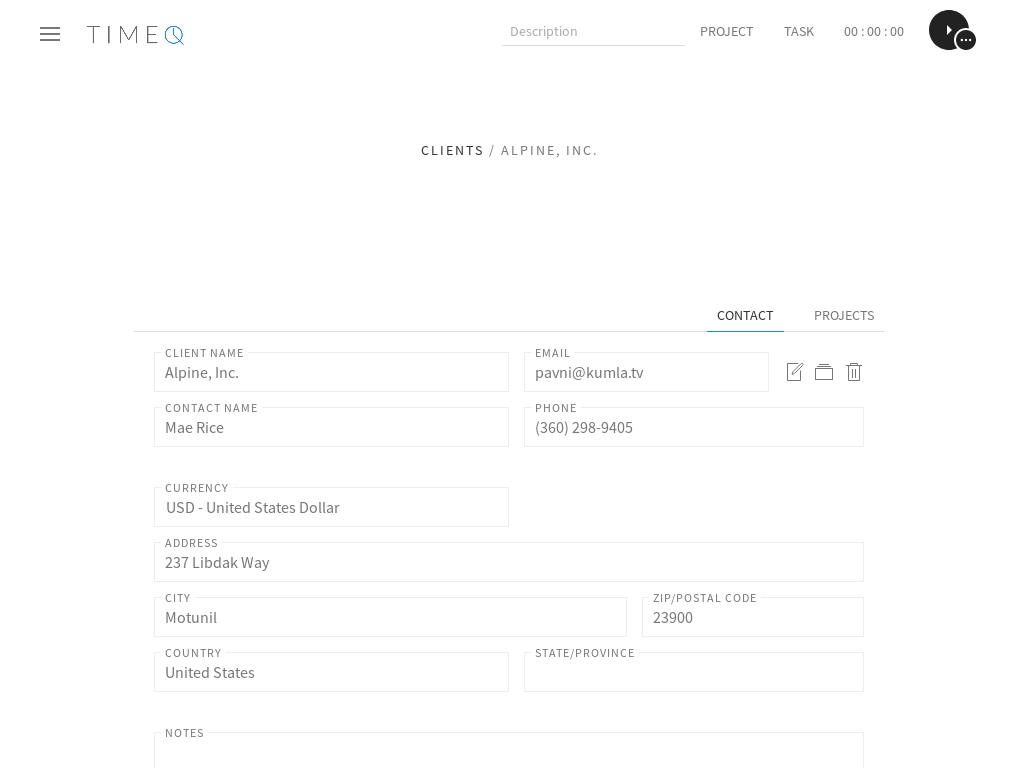The height and width of the screenshot is (768, 1018).
Task: Start the timer with the play button
Action: pos(946,30)
